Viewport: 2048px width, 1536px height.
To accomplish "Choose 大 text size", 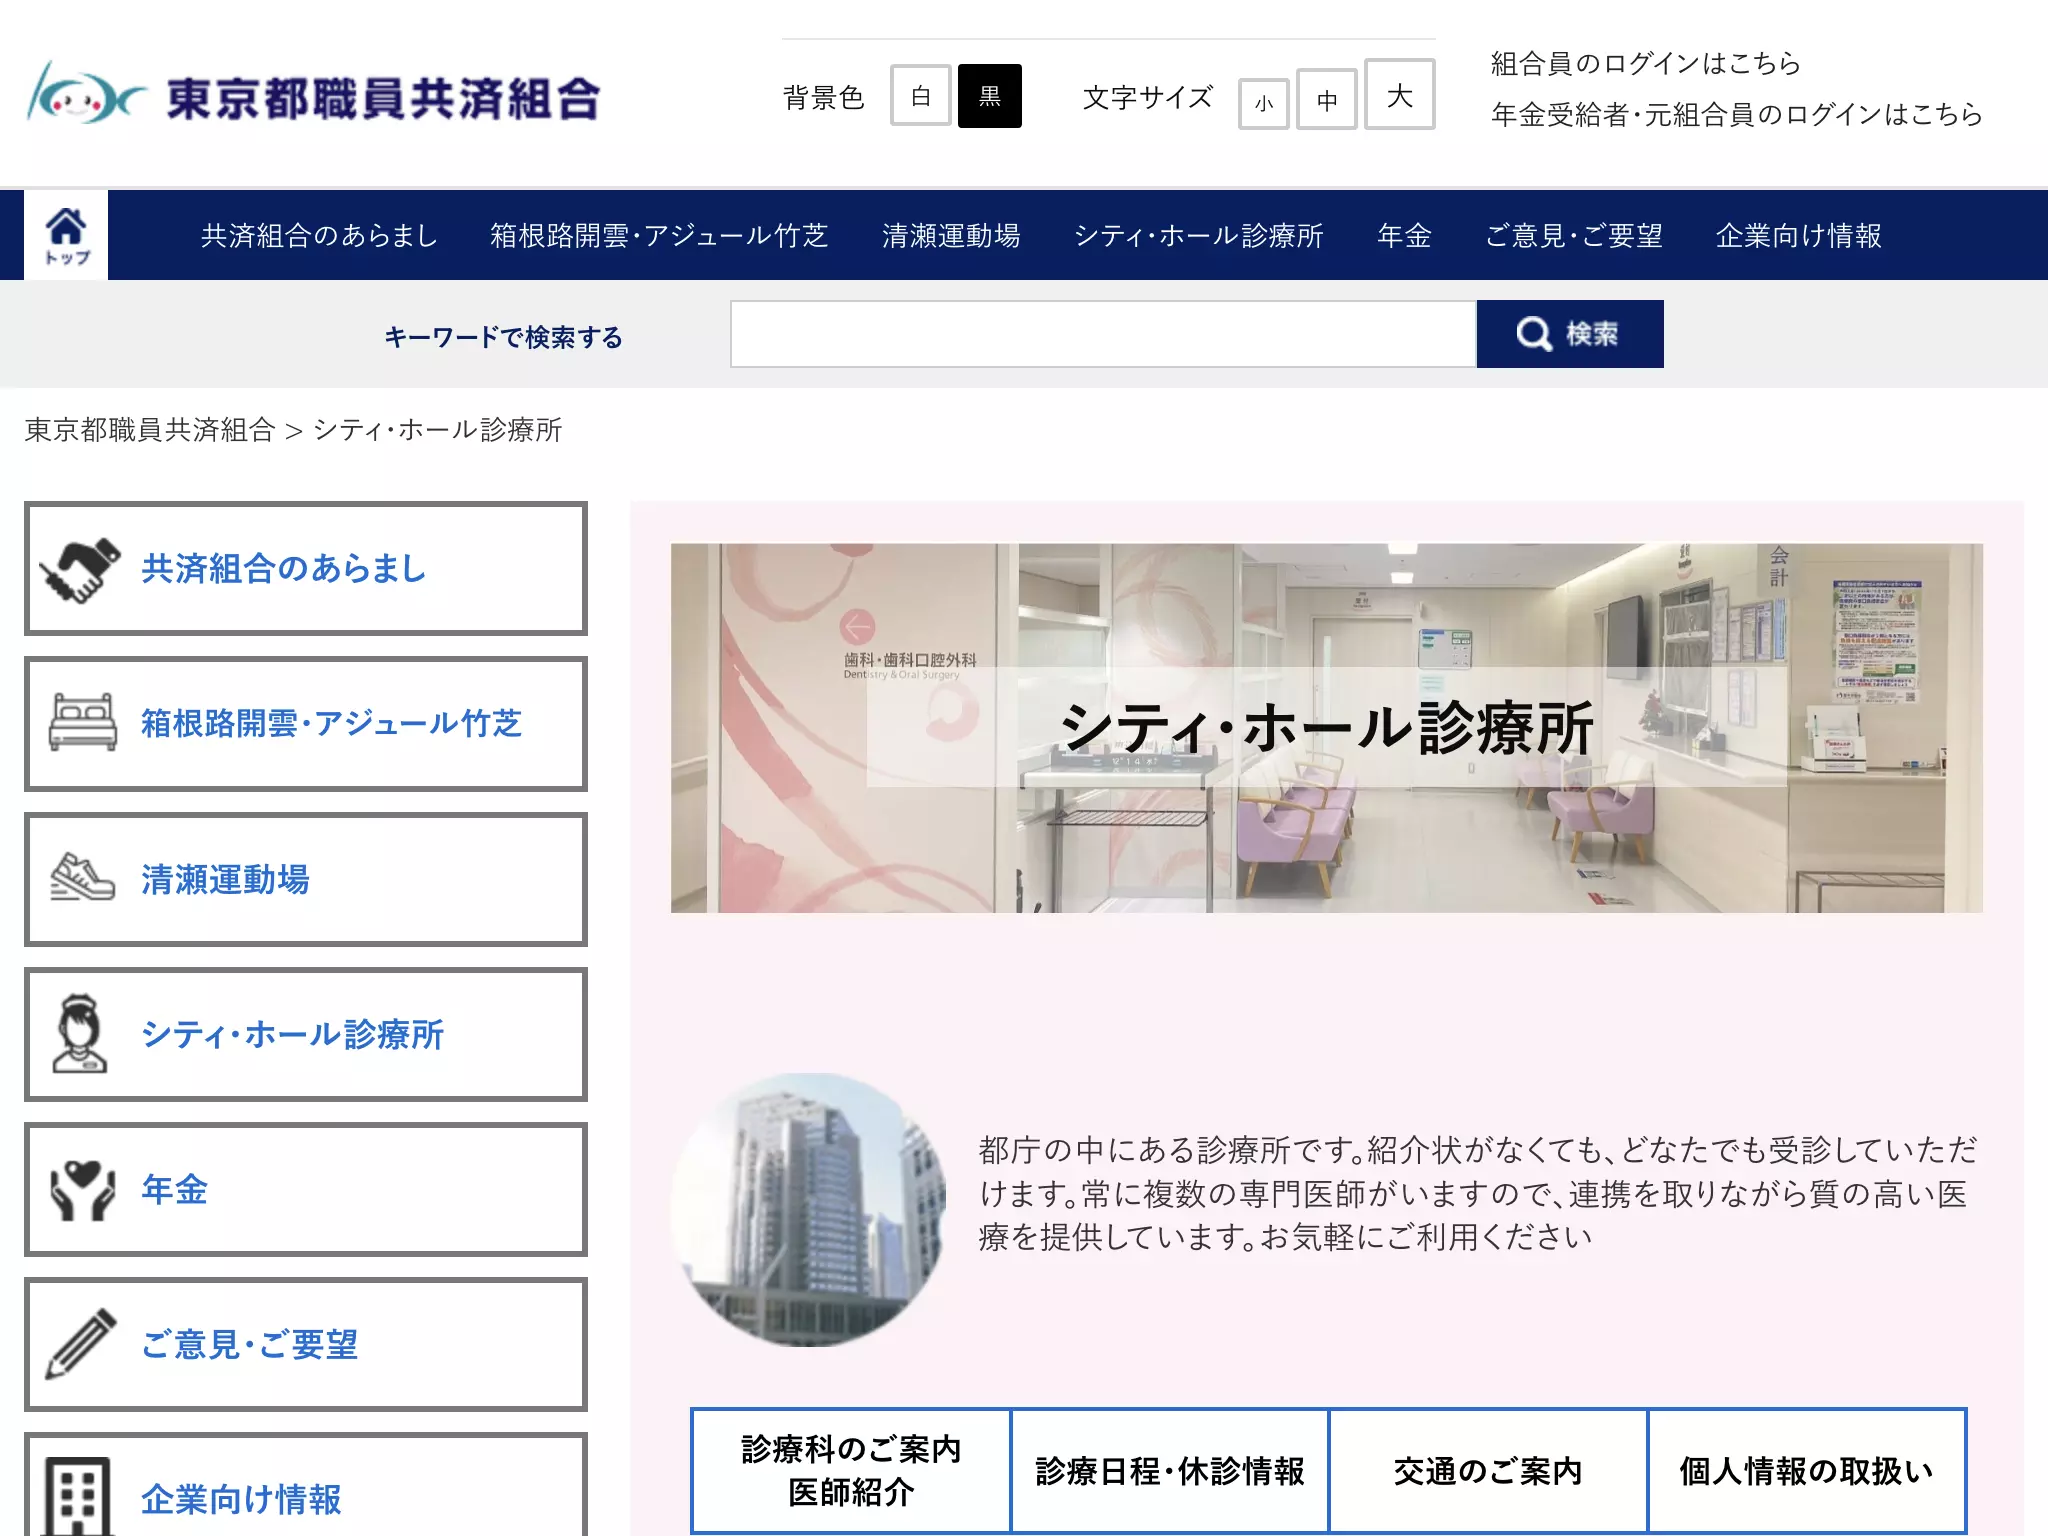I will tap(1400, 94).
